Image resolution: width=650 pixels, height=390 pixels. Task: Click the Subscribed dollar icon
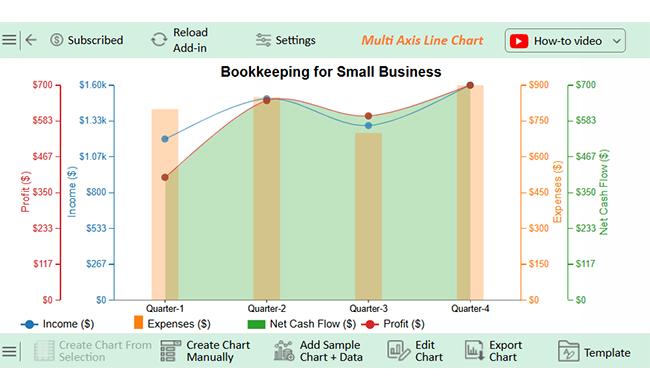pyautogui.click(x=56, y=40)
